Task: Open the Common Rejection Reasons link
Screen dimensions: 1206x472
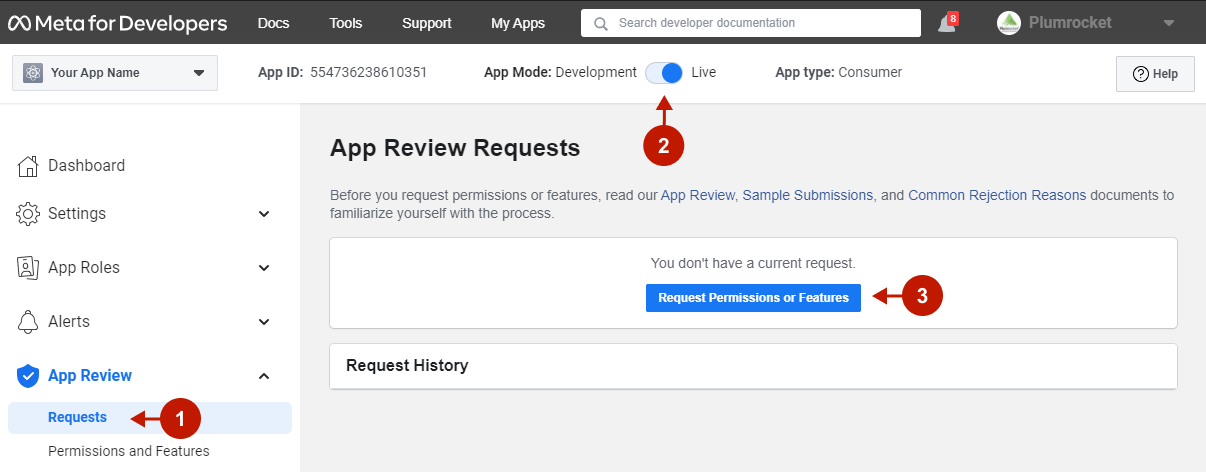Action: 996,195
